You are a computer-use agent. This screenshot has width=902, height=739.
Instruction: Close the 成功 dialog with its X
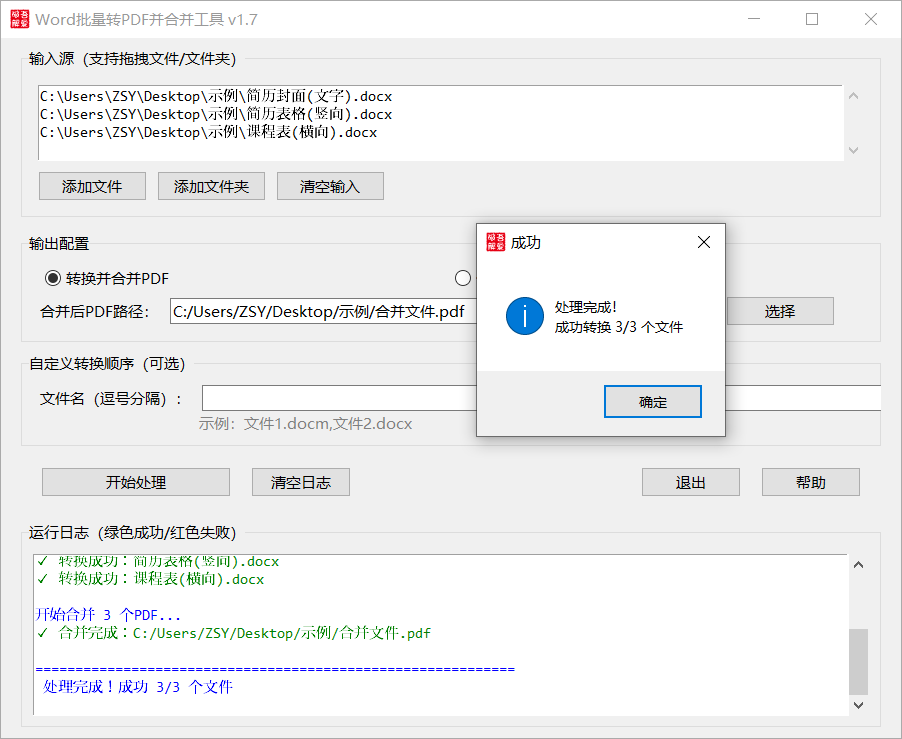pos(703,241)
